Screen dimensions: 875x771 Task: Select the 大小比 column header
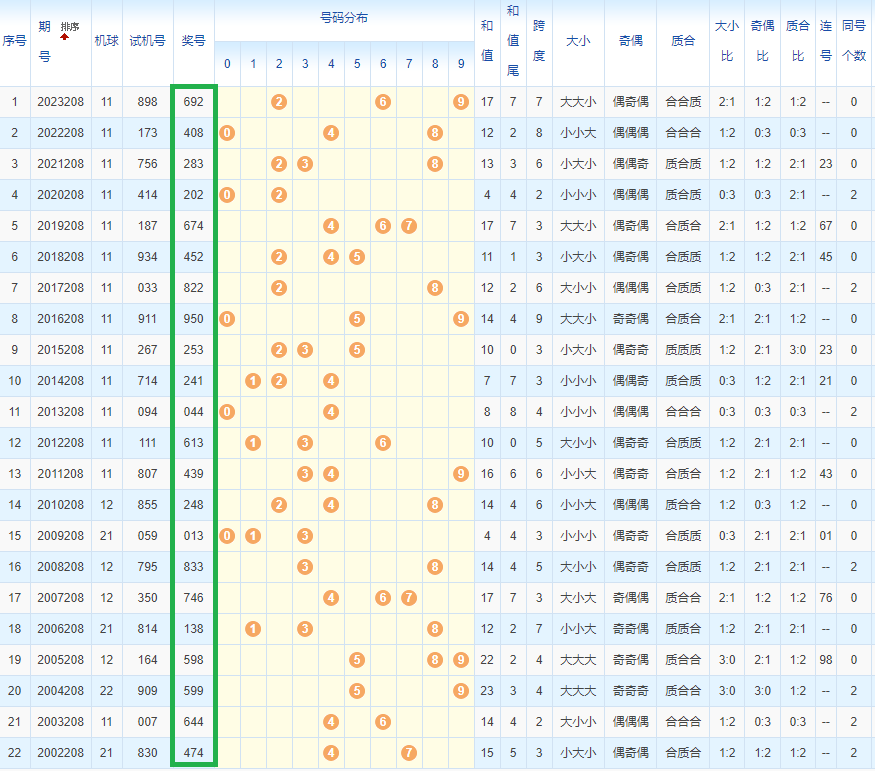[727, 42]
